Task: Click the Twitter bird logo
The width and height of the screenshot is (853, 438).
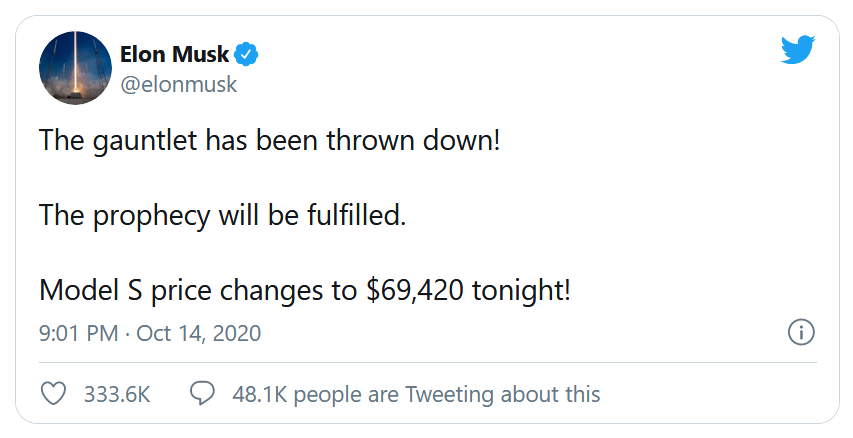Action: [798, 50]
